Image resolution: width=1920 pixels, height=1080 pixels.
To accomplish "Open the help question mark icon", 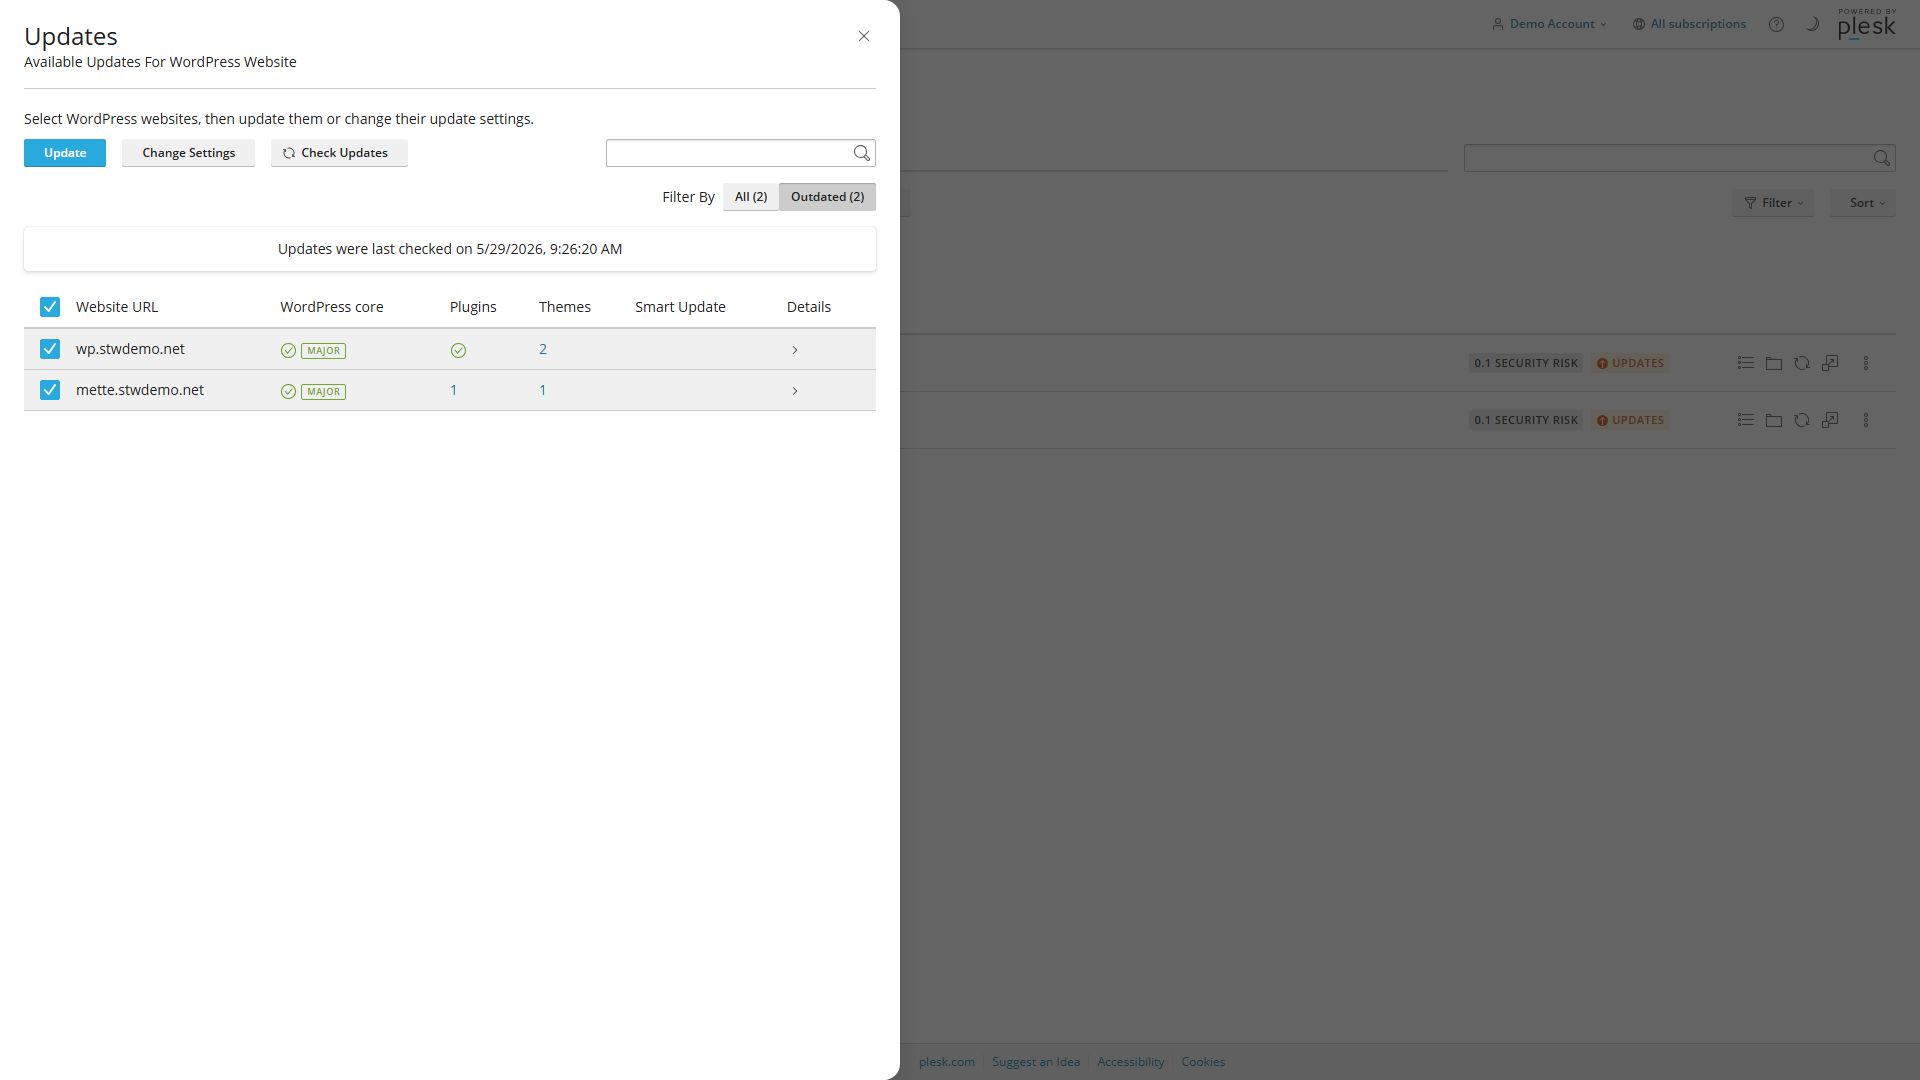I will [1776, 25].
